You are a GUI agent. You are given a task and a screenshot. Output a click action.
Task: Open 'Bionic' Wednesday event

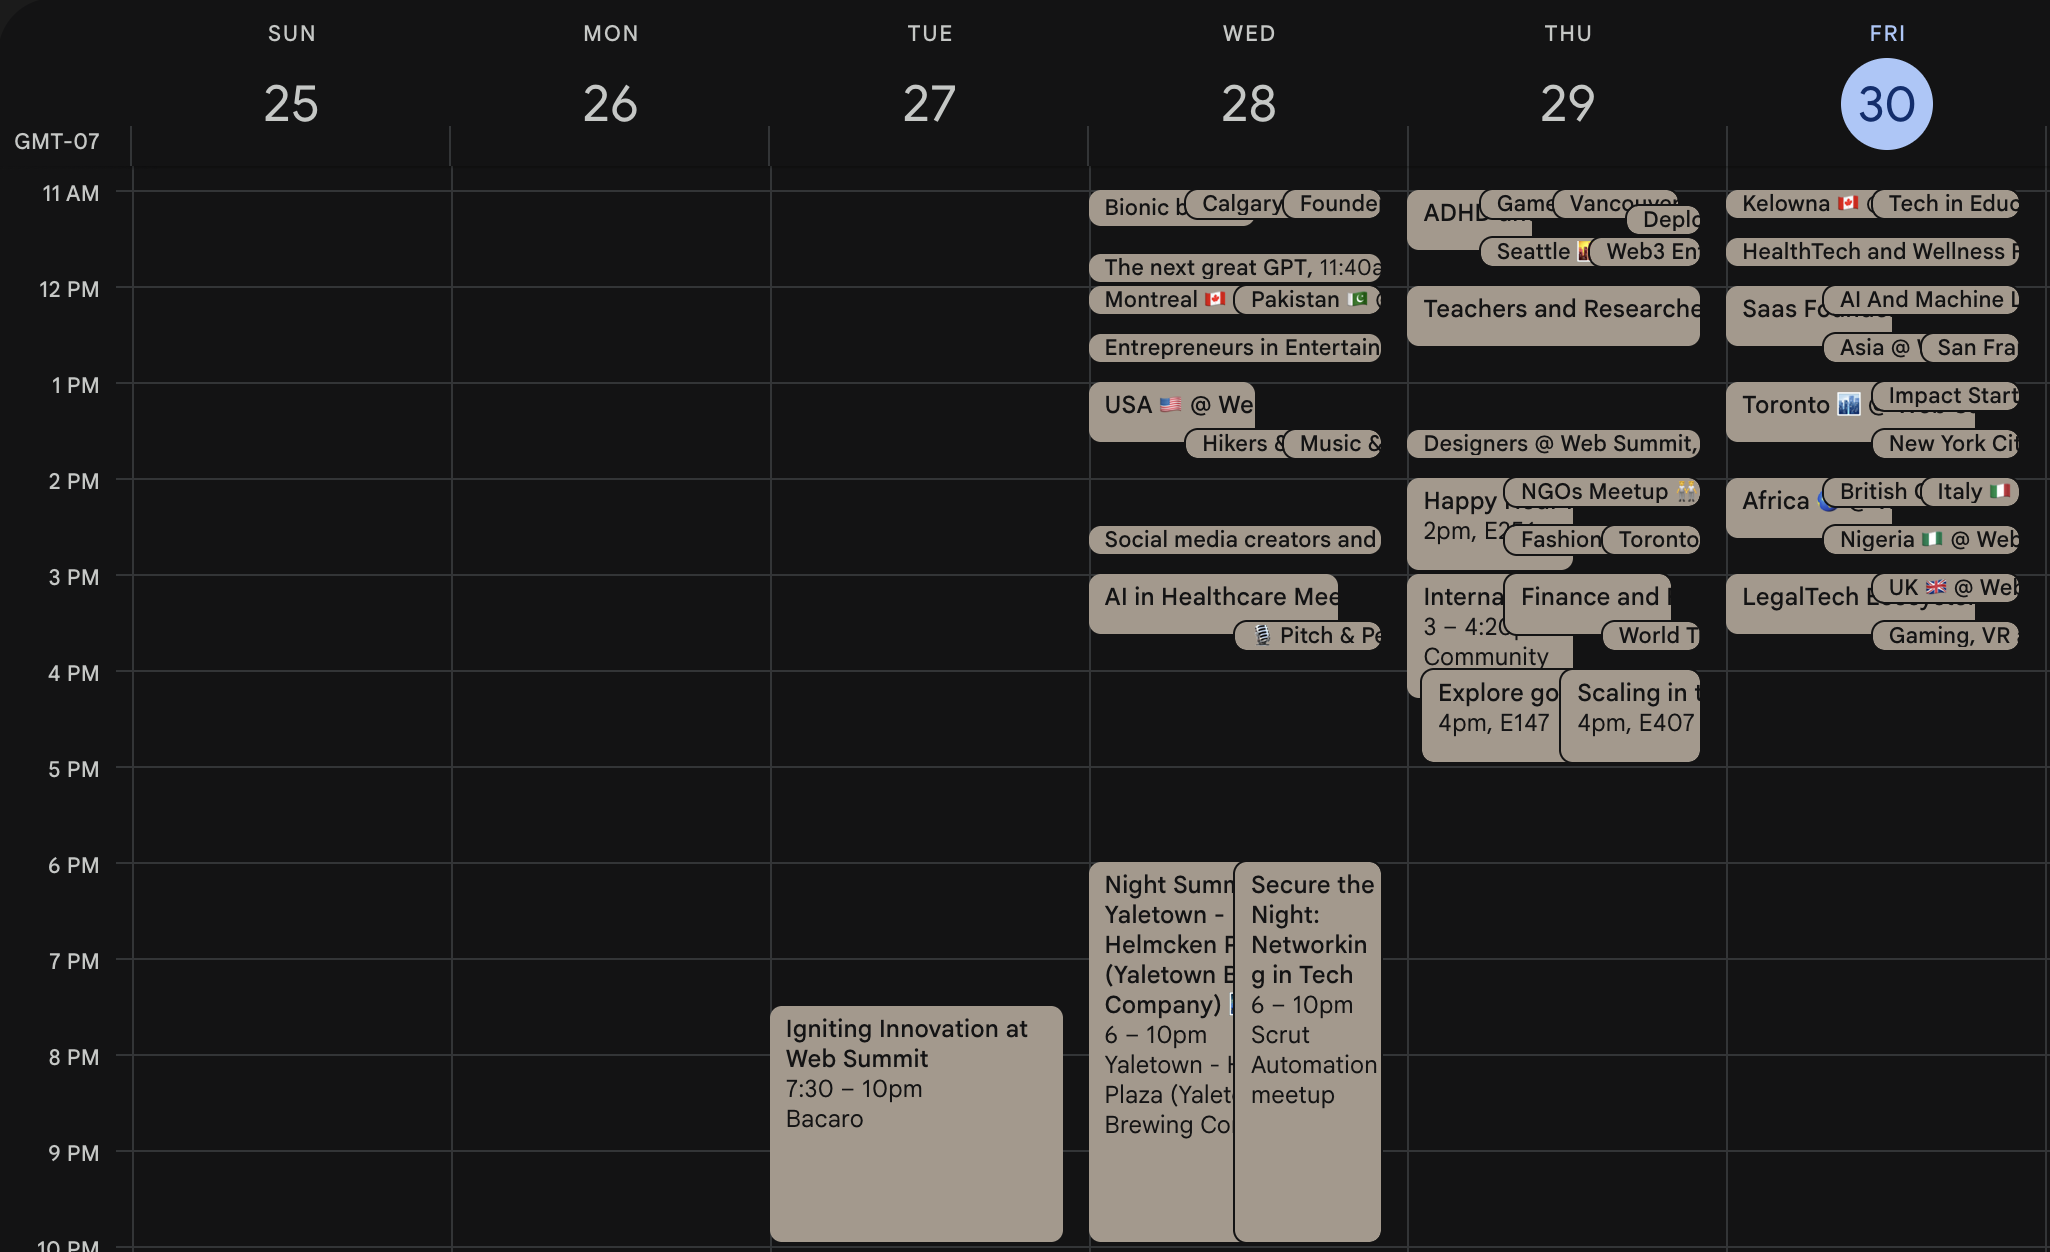click(x=1137, y=208)
